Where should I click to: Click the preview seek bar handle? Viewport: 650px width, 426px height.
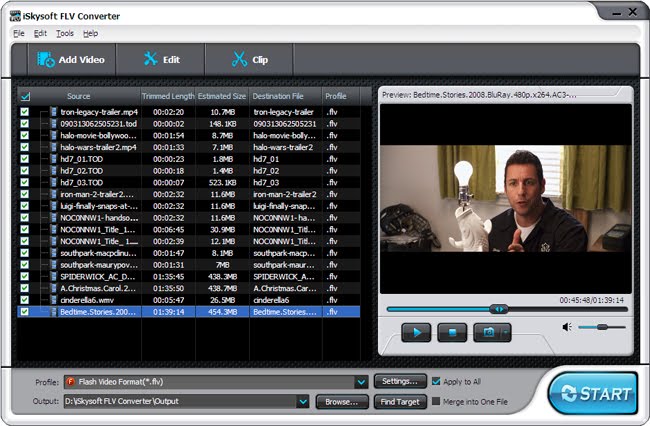[499, 309]
